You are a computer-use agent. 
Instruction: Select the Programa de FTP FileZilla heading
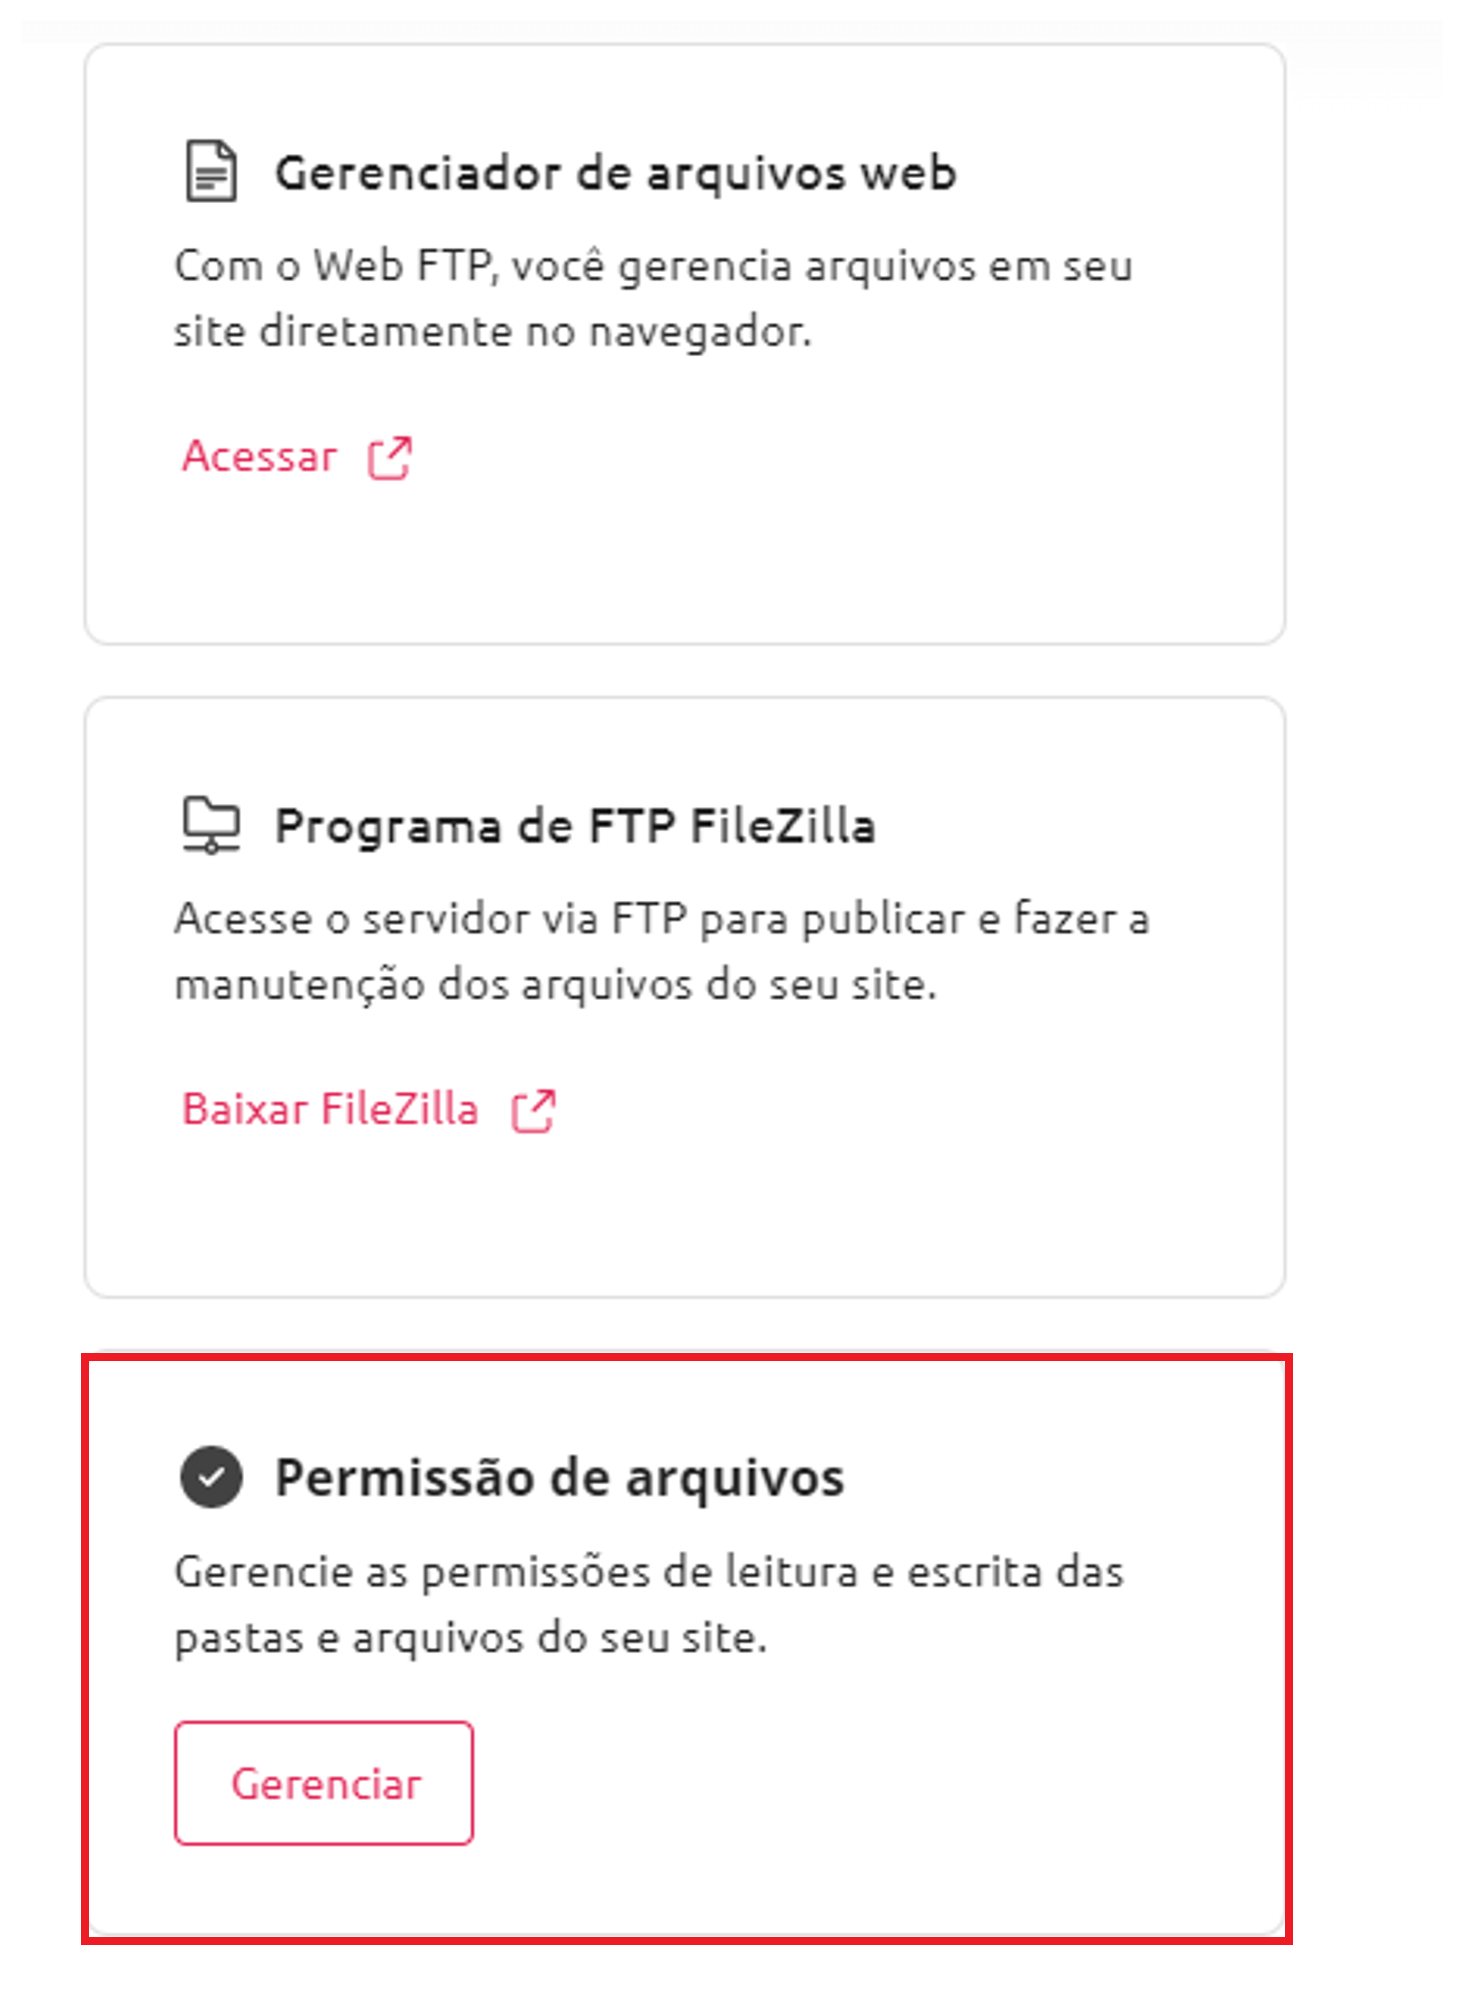(575, 826)
